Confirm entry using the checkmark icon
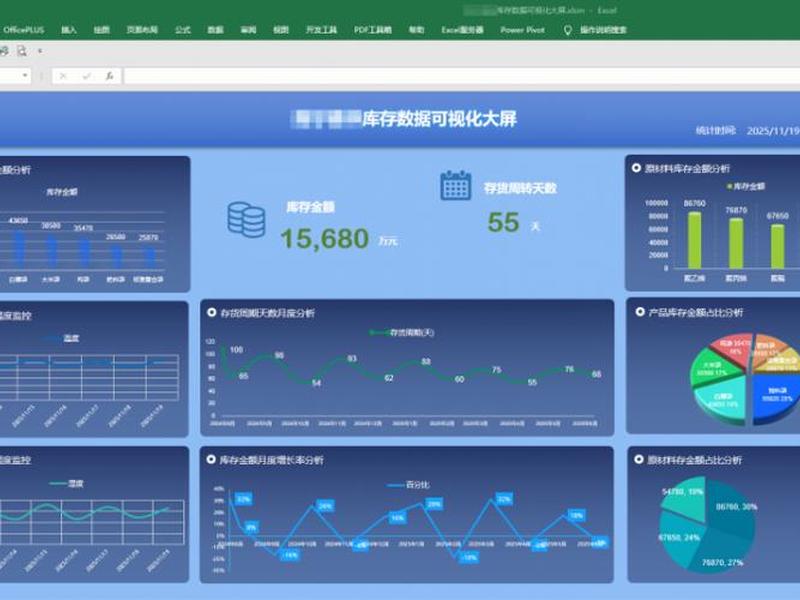Image resolution: width=800 pixels, height=600 pixels. click(x=87, y=76)
